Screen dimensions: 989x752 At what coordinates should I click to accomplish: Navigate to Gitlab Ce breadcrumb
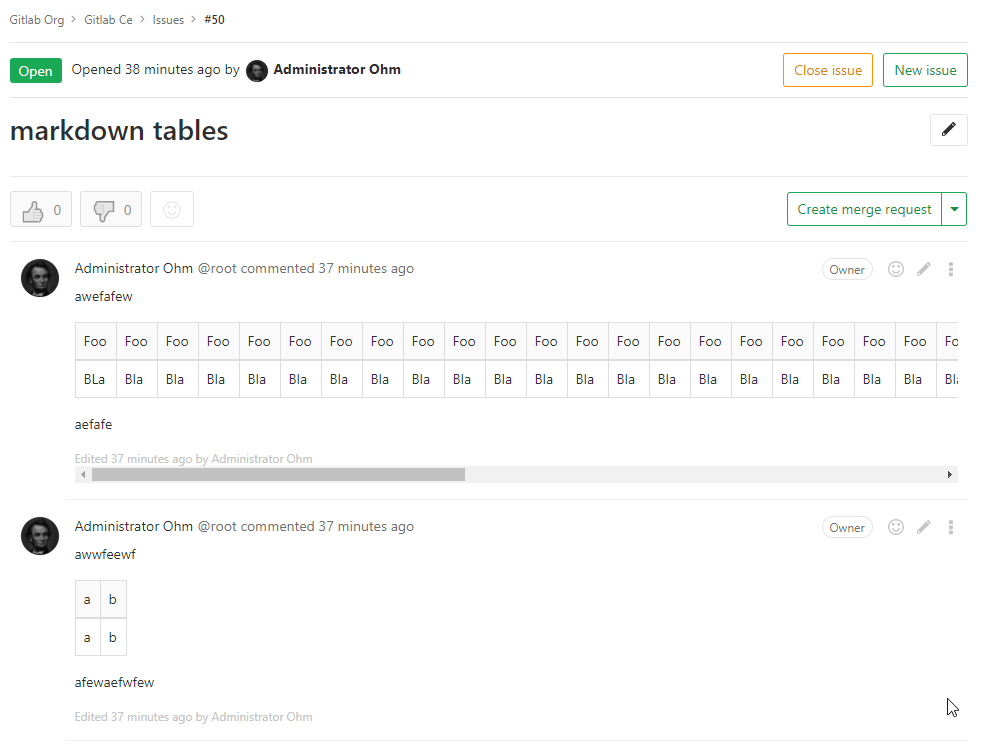tap(108, 20)
